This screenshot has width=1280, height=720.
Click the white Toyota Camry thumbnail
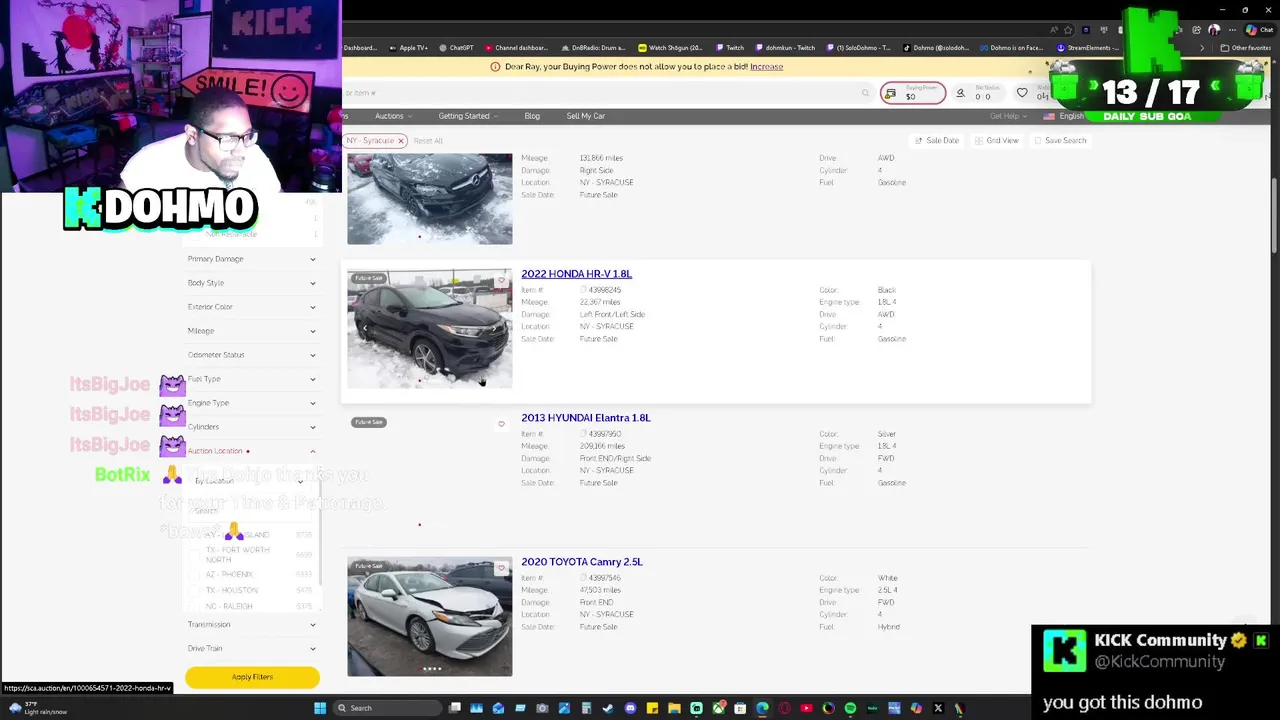click(430, 616)
